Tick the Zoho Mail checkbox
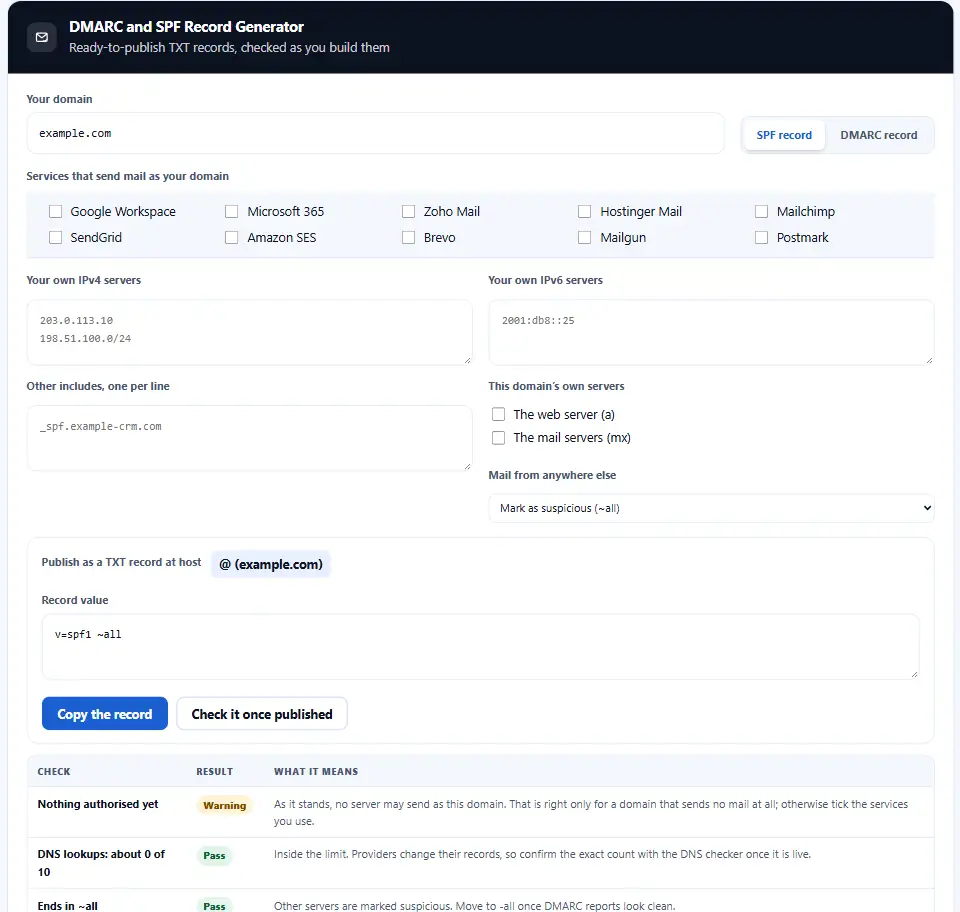 click(408, 211)
